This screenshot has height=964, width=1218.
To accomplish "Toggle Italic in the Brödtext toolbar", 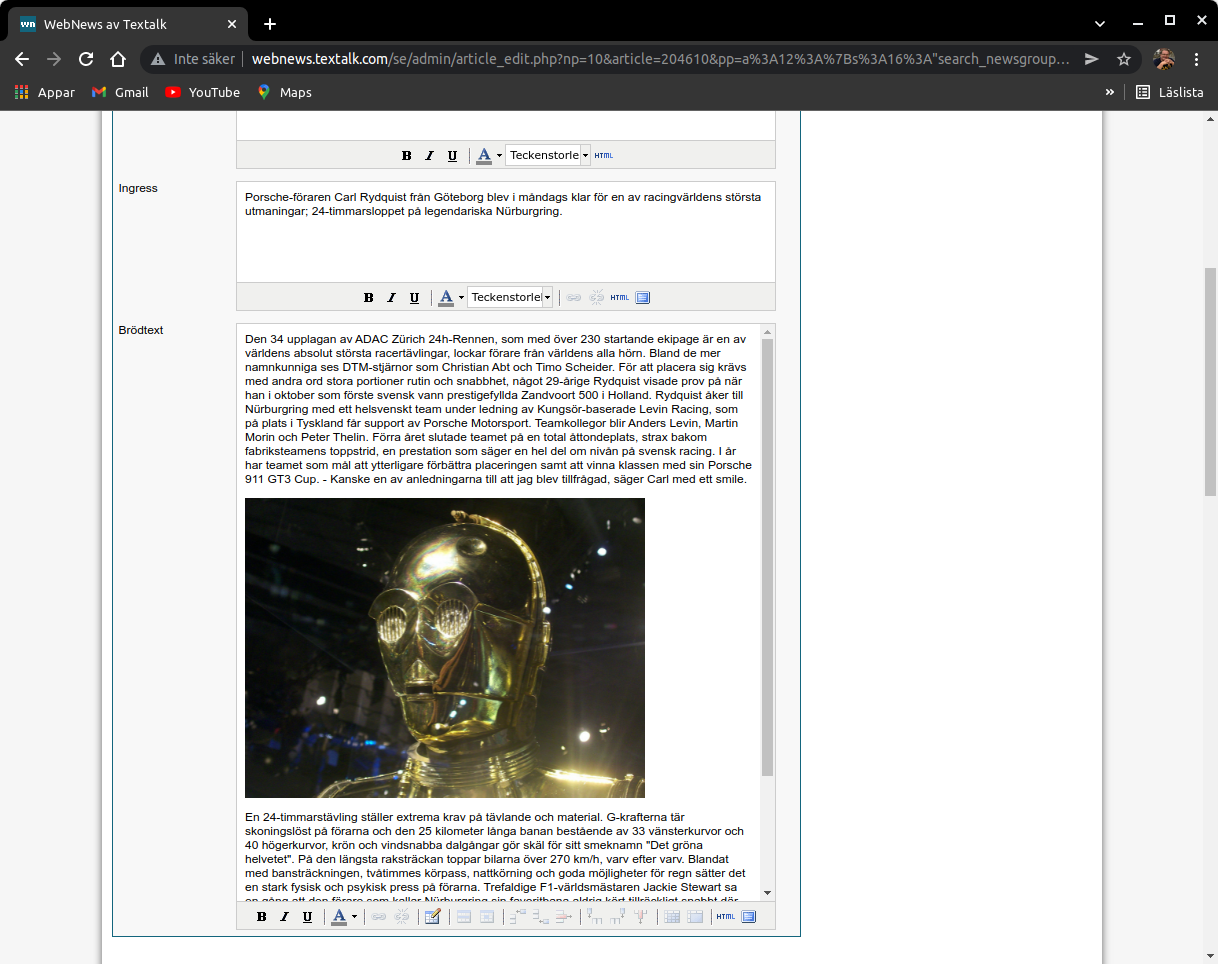I will [285, 916].
